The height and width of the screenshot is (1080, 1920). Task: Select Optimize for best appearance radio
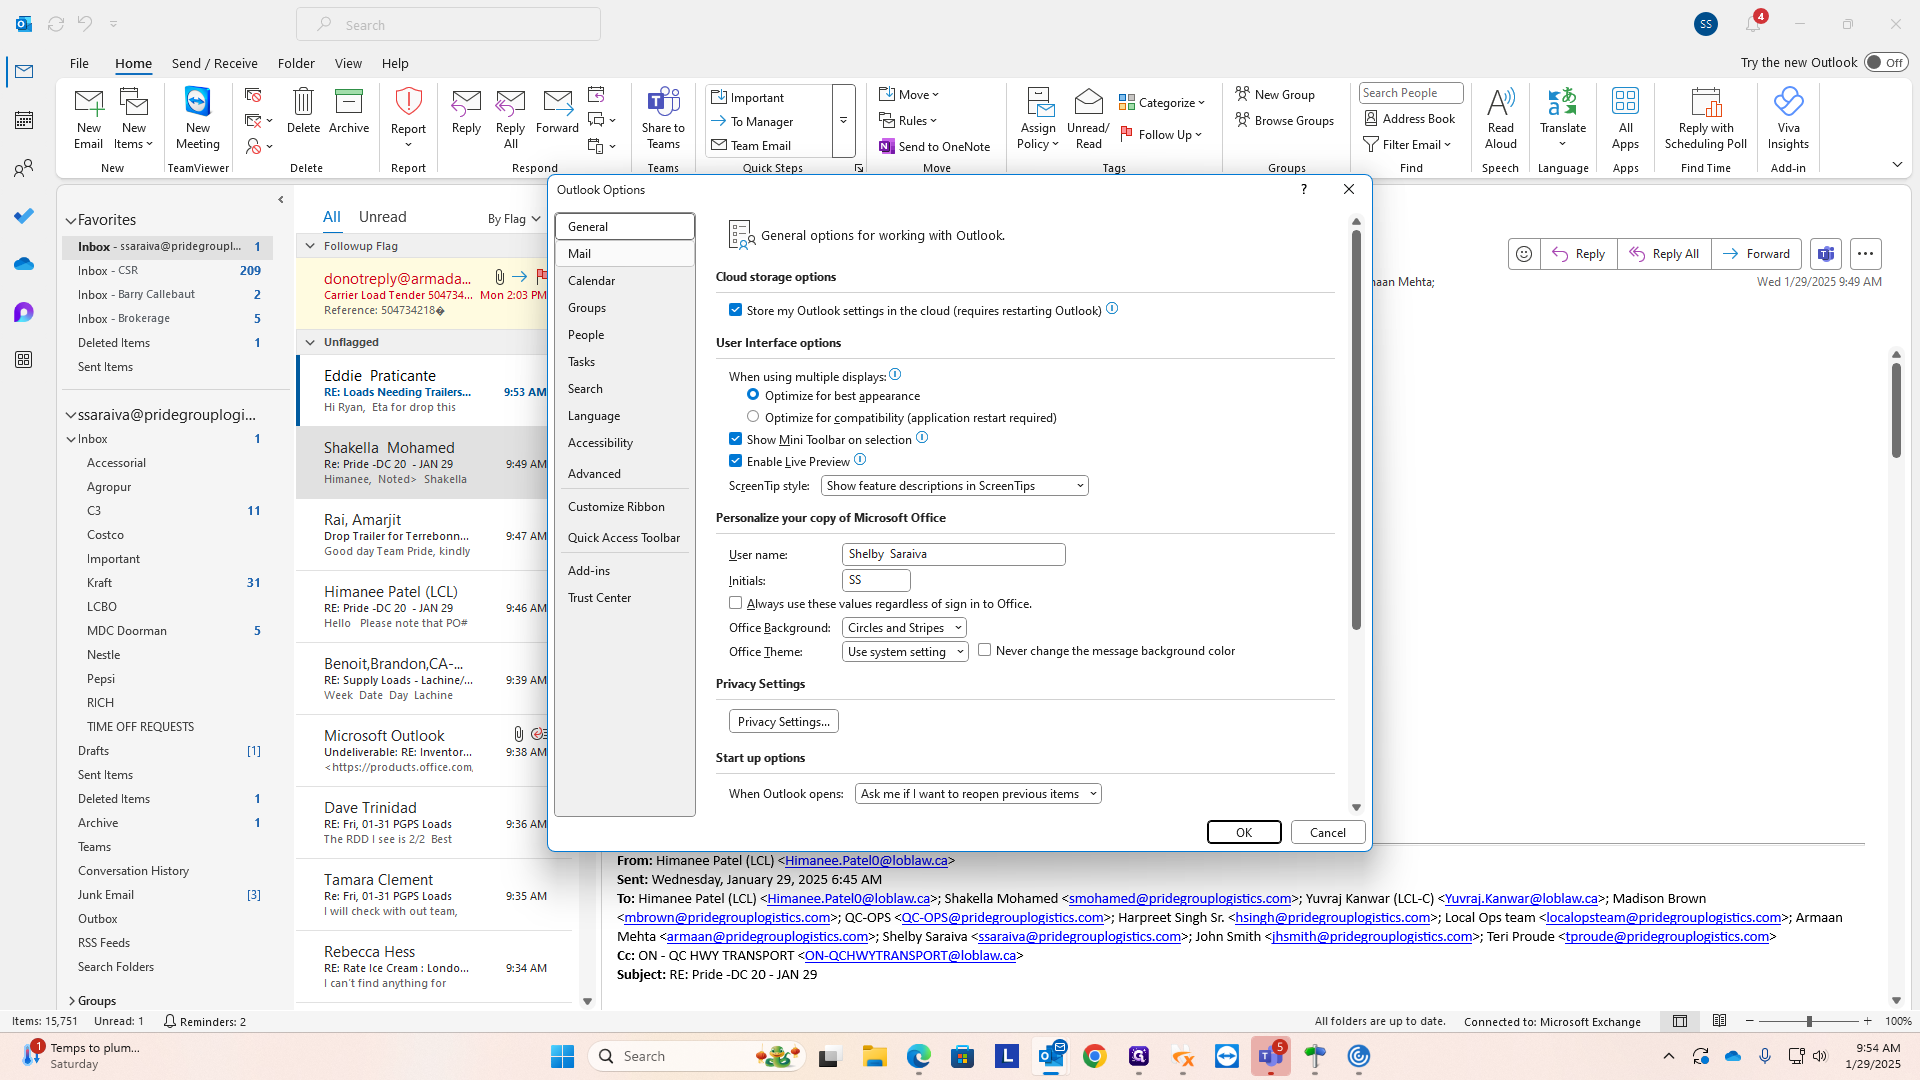pos(752,395)
